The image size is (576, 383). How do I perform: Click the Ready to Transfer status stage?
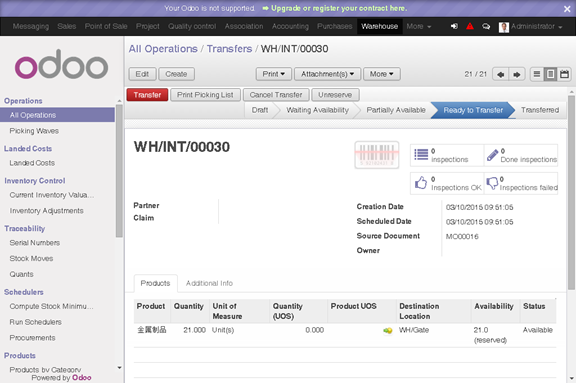[x=473, y=110]
